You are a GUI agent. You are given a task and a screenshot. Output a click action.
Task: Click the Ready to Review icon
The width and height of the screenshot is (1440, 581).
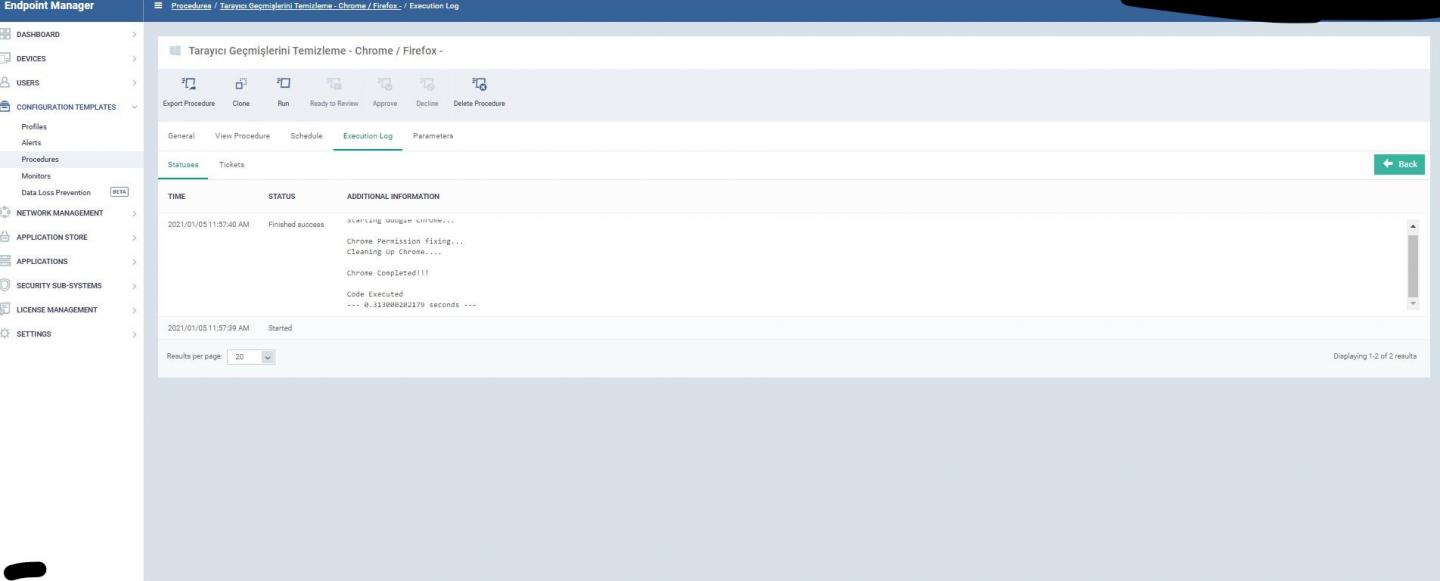click(334, 84)
